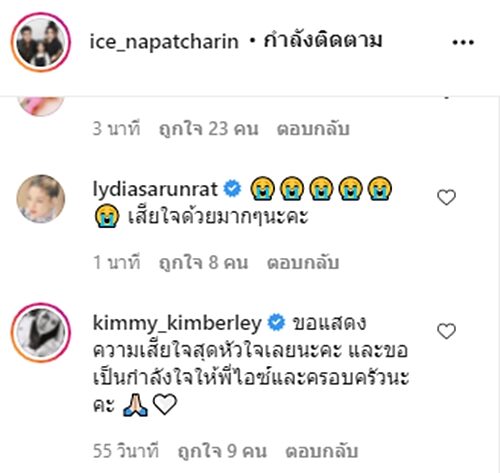
Task: Click lydiasarunrat's verified badge
Action: tap(232, 189)
